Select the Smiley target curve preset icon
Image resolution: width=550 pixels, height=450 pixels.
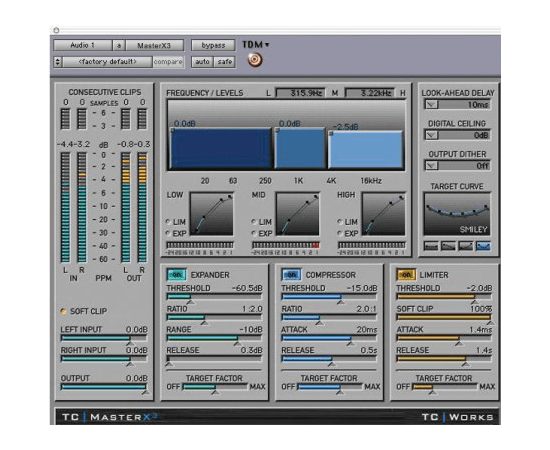[x=483, y=246]
